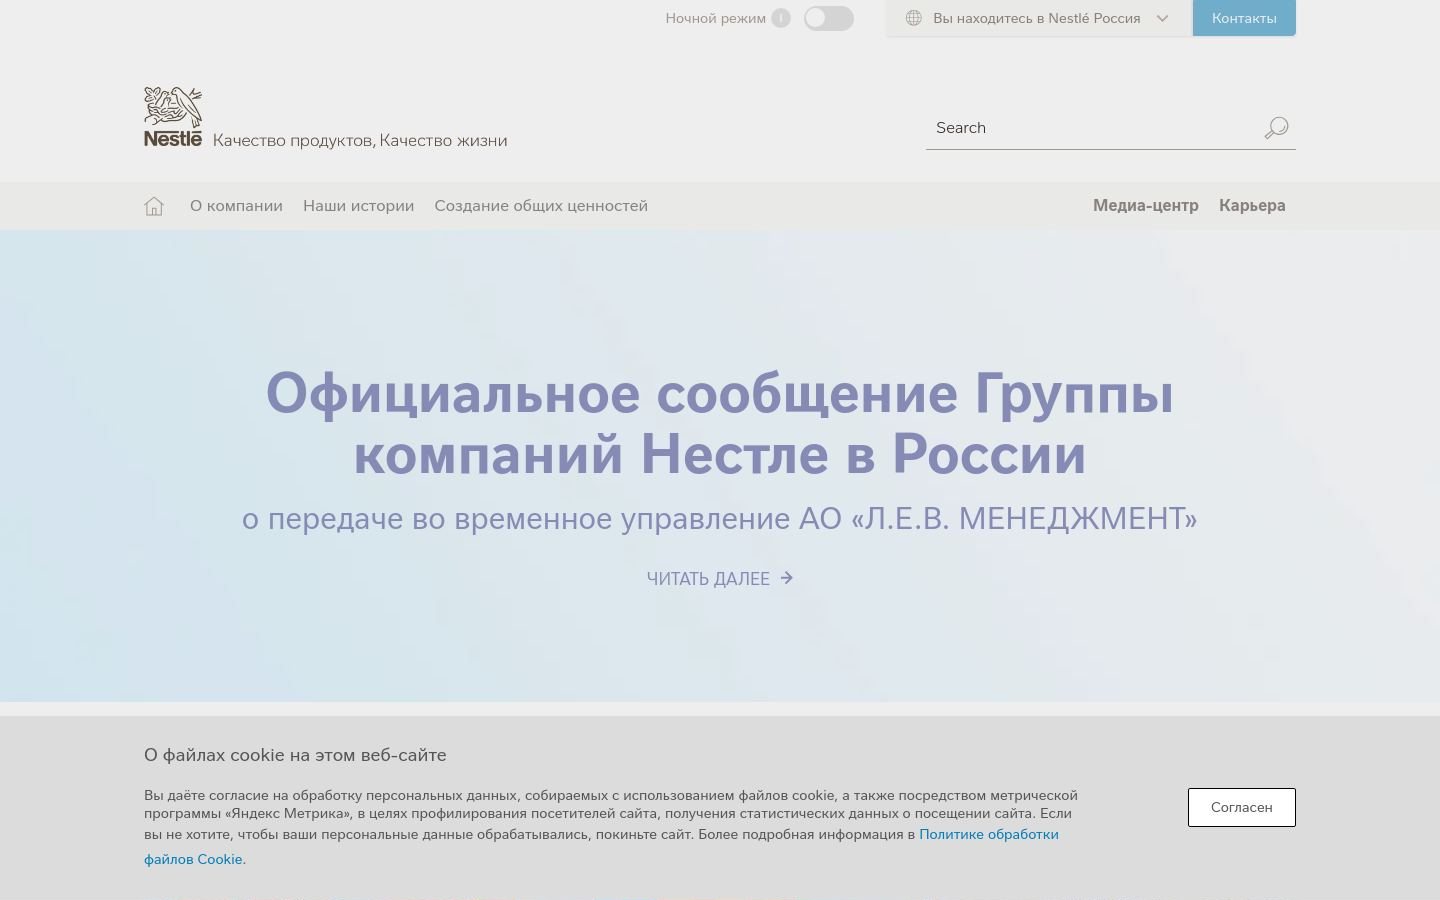Click the magnifying glass search icon
The image size is (1440, 900).
click(1276, 128)
